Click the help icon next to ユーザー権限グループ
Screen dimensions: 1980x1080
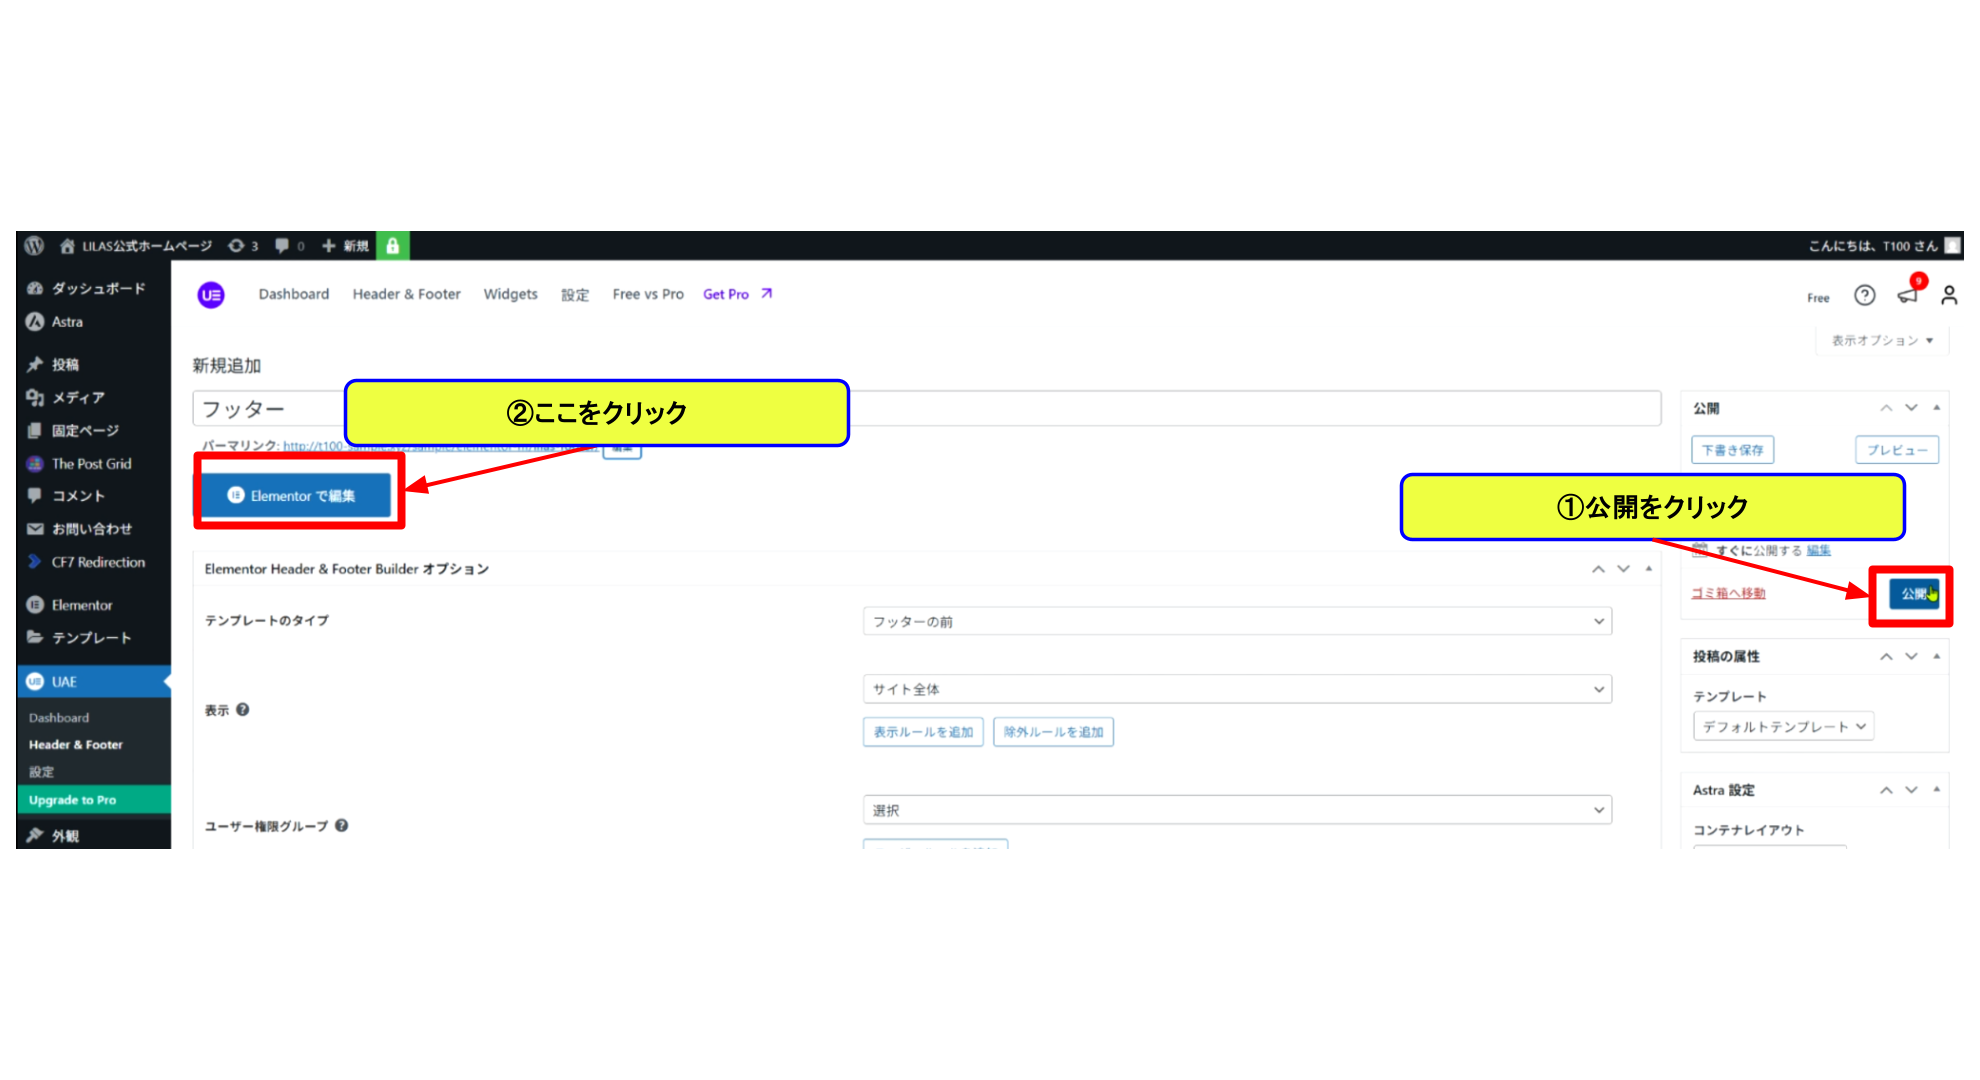[342, 826]
